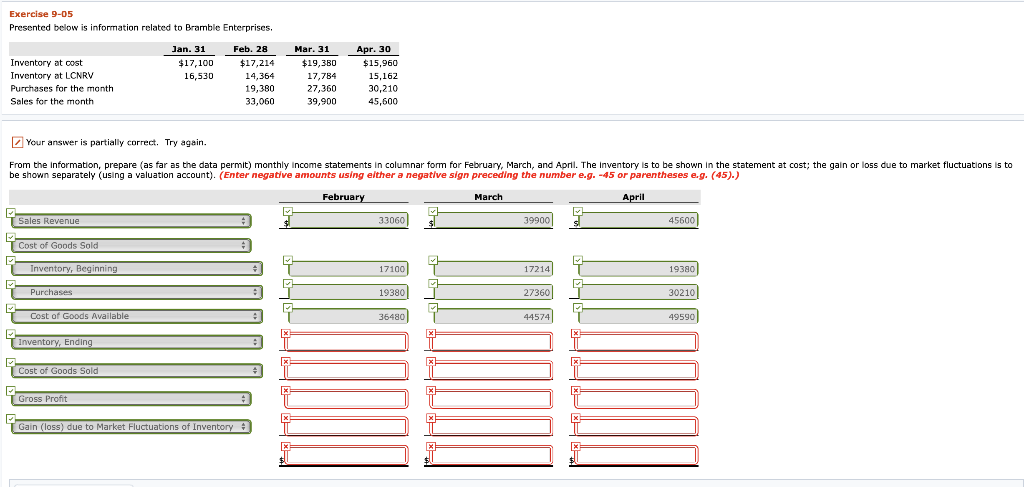Click green checkmark icon beside Sales Revenue dropdown
The image size is (1024, 487).
click(x=10, y=212)
